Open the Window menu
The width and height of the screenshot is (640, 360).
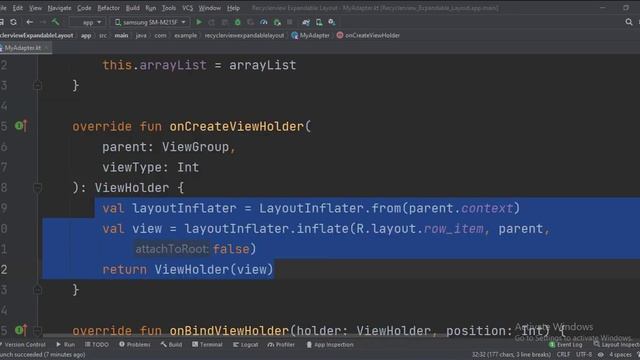point(209,8)
